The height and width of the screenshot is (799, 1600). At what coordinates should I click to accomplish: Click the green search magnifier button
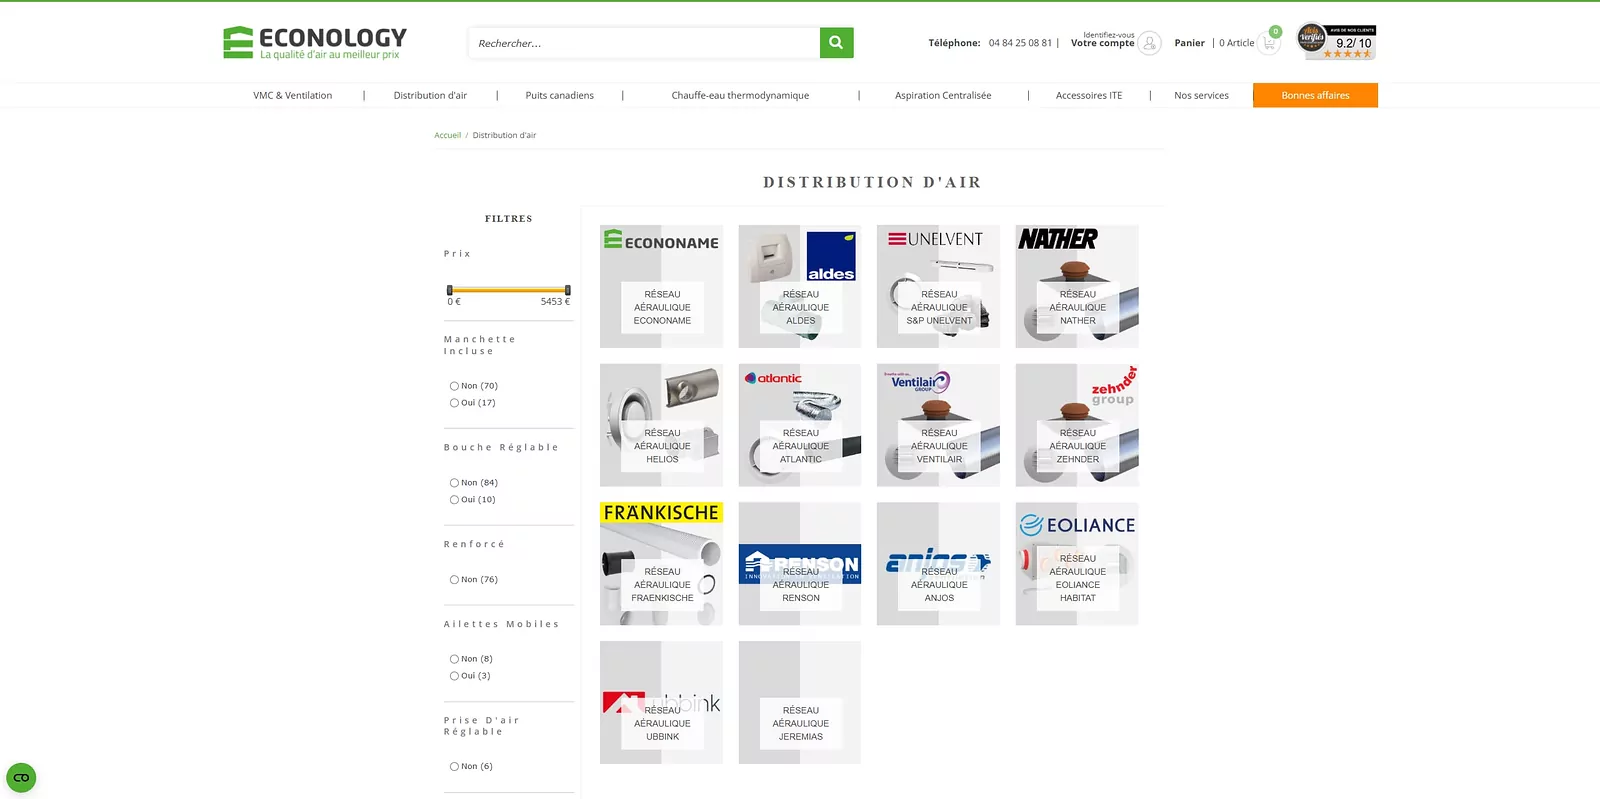836,42
